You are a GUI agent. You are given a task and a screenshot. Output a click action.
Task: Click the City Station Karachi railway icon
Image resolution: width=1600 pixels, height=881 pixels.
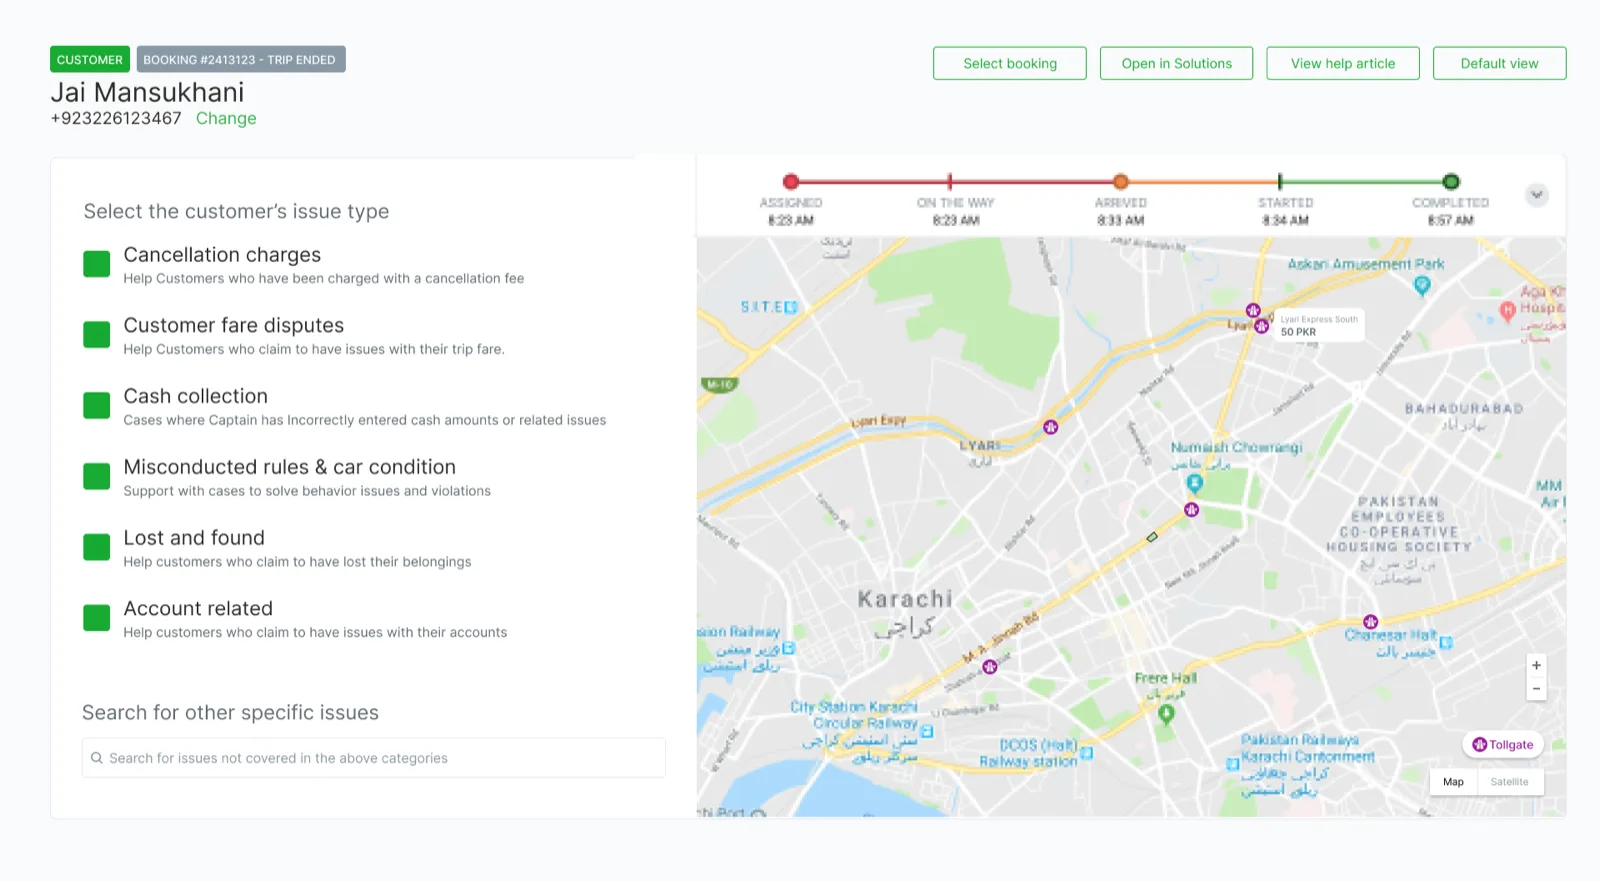(927, 732)
